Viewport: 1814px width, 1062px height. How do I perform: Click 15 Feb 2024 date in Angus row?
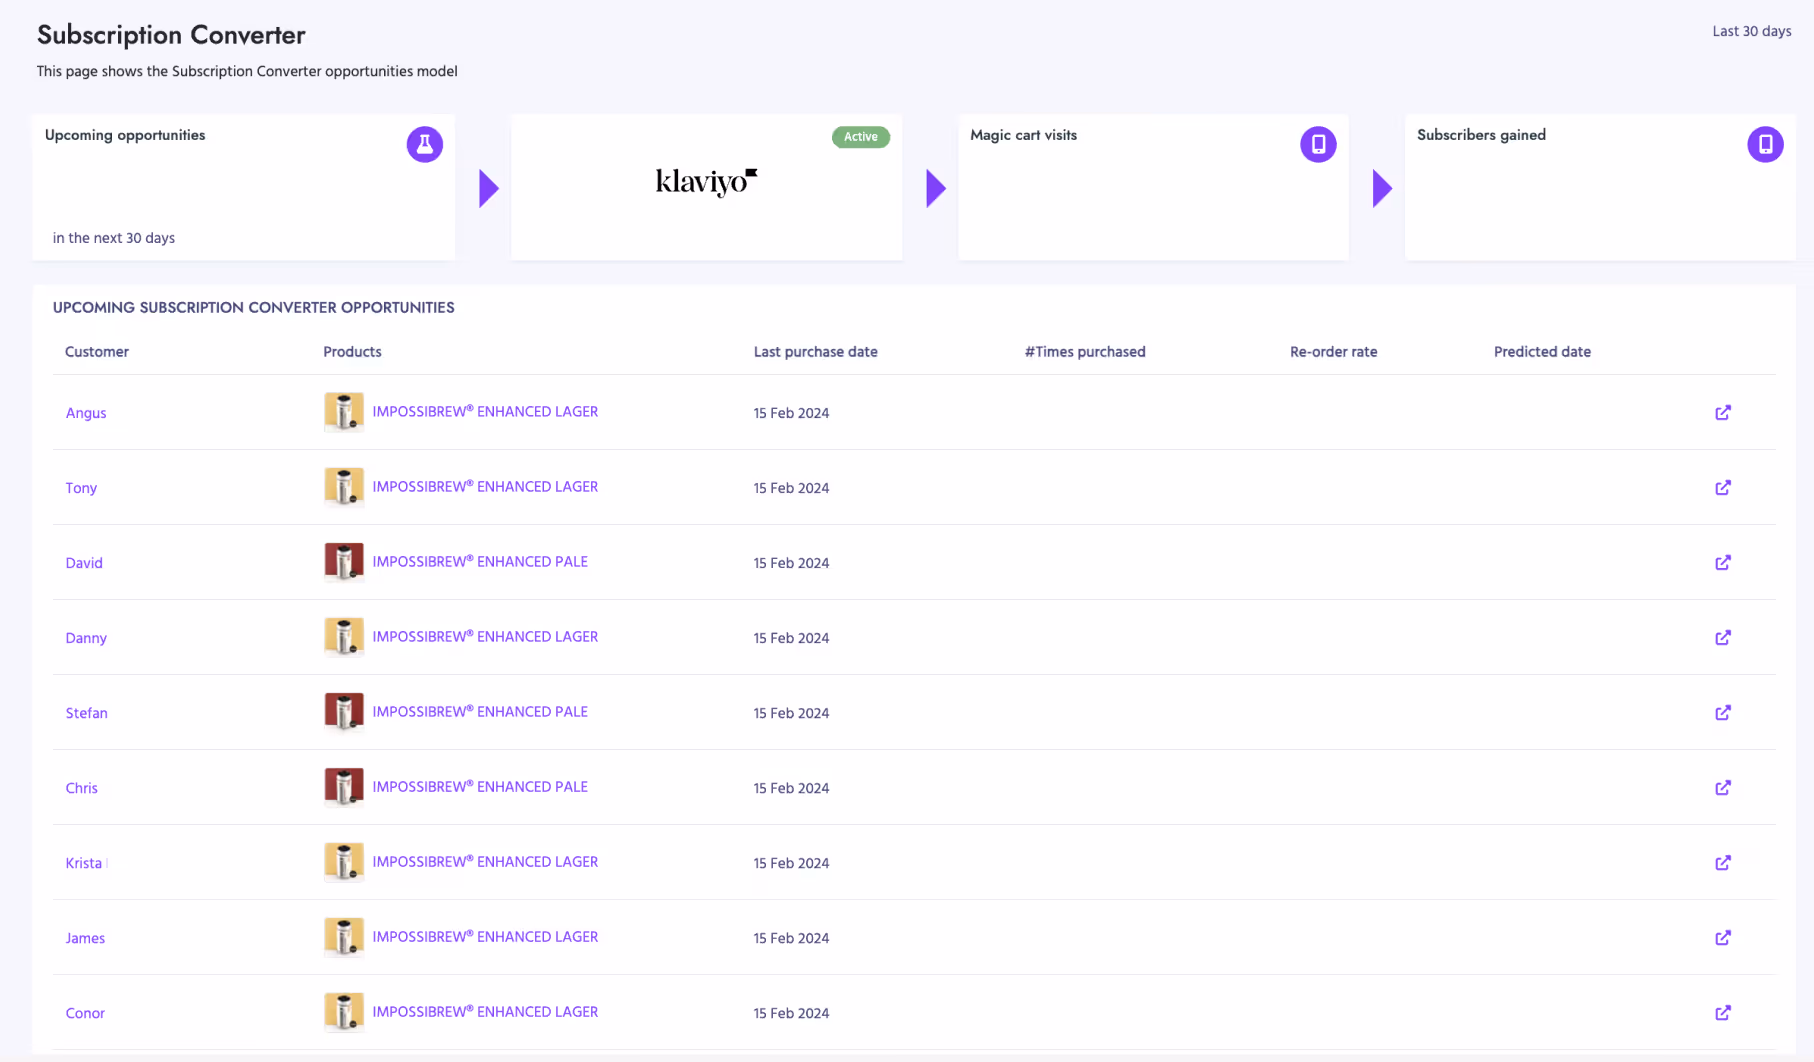click(791, 413)
